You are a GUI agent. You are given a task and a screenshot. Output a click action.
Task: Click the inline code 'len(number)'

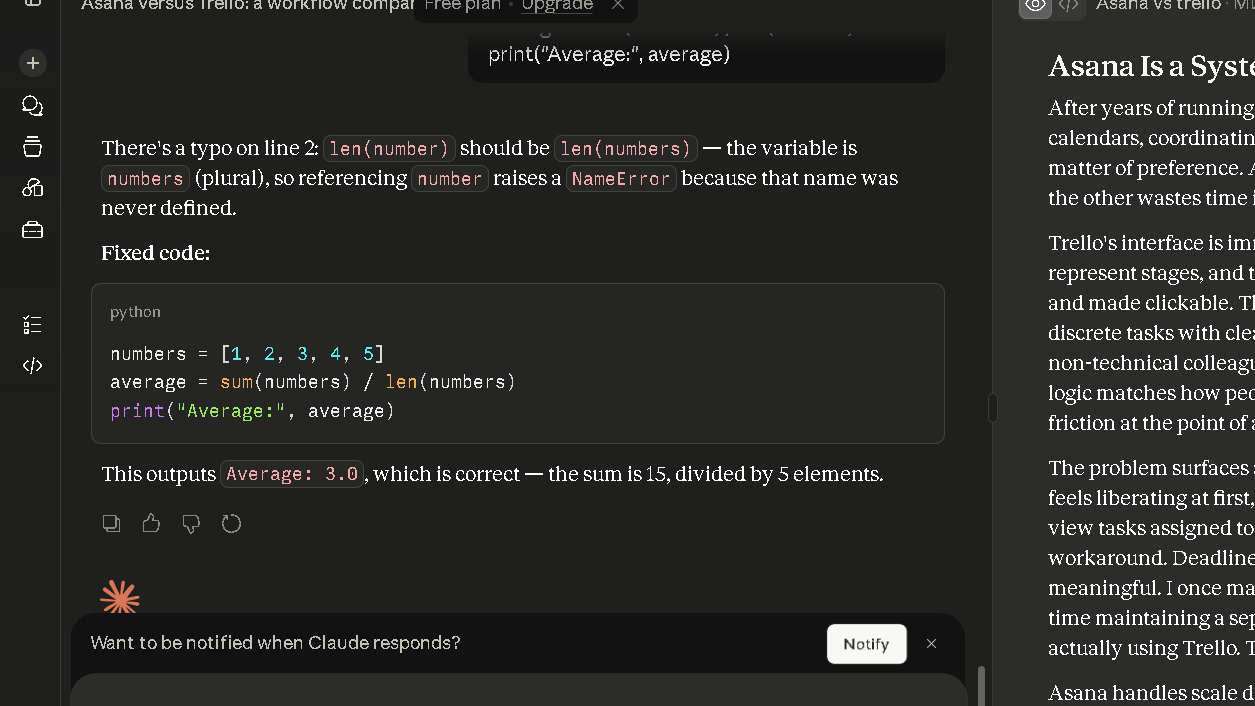(x=389, y=149)
